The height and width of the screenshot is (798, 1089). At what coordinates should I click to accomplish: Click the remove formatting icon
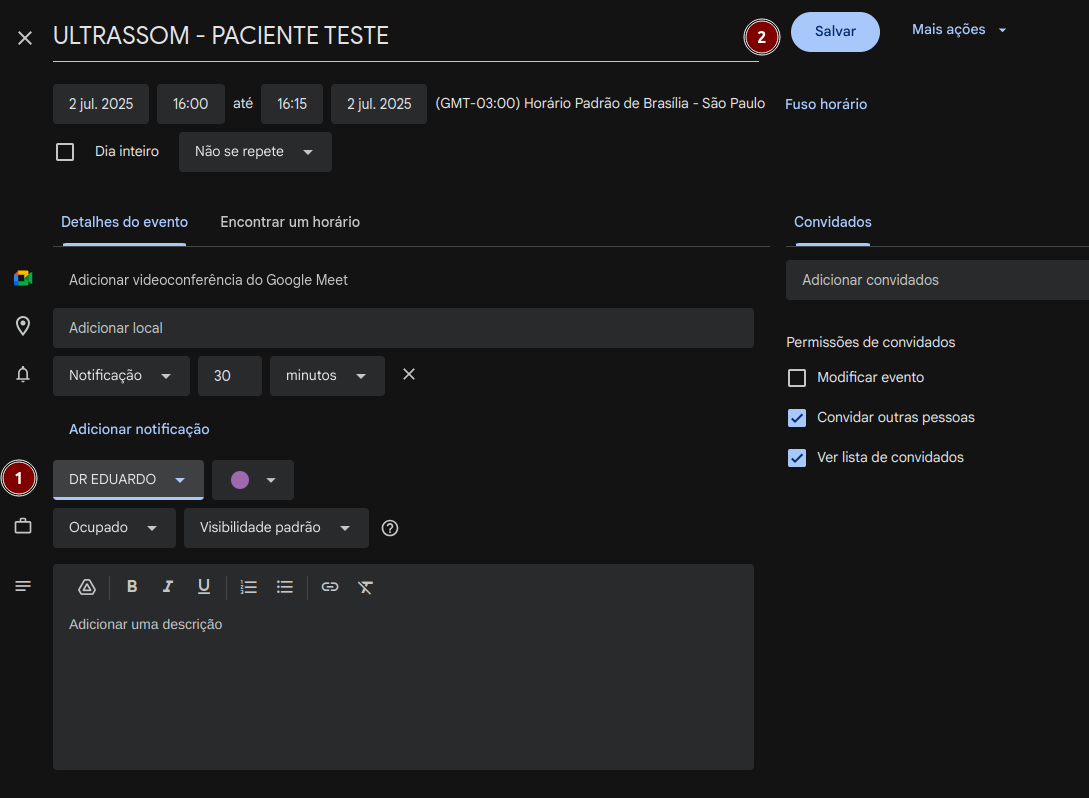pyautogui.click(x=366, y=587)
